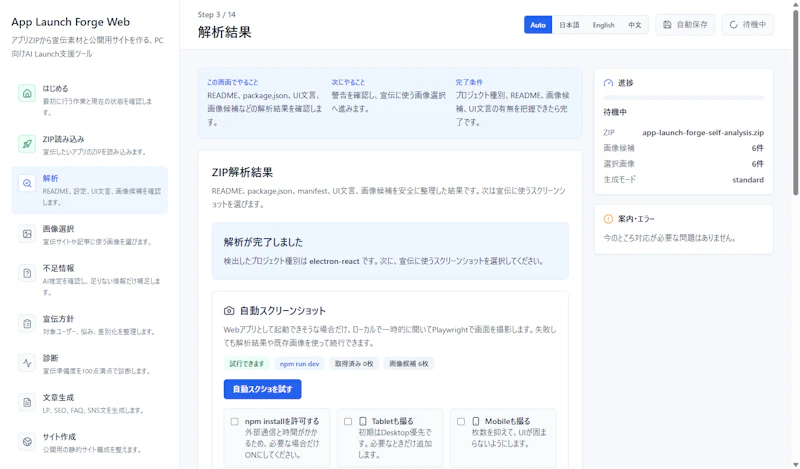Go to サイト作成 step
Screen dimensions: 800x469
pos(89,442)
